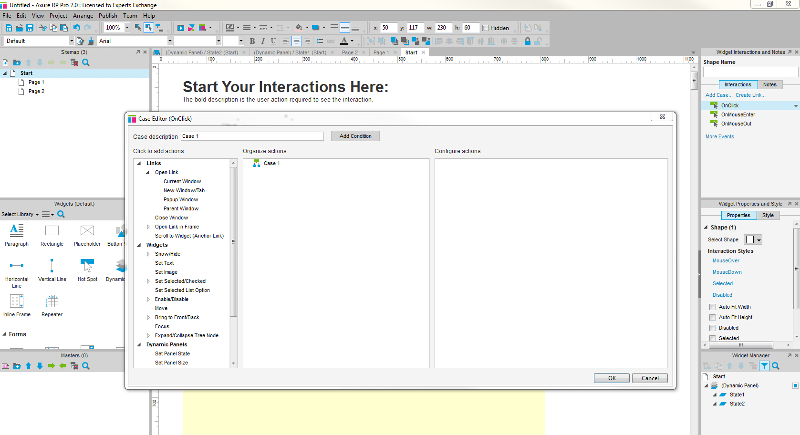Click the MouseDown interaction style link

[x=727, y=272]
